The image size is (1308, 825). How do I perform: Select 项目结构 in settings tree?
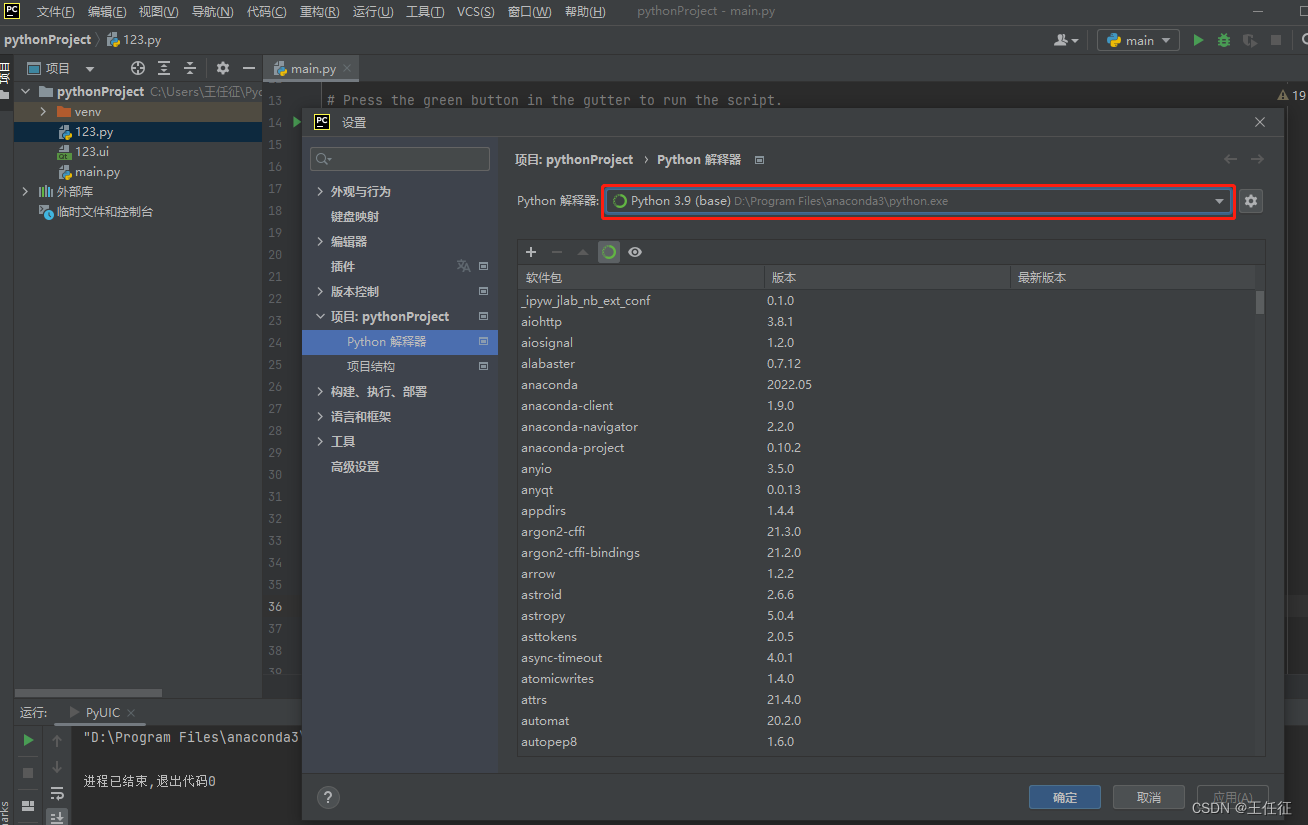(x=371, y=366)
